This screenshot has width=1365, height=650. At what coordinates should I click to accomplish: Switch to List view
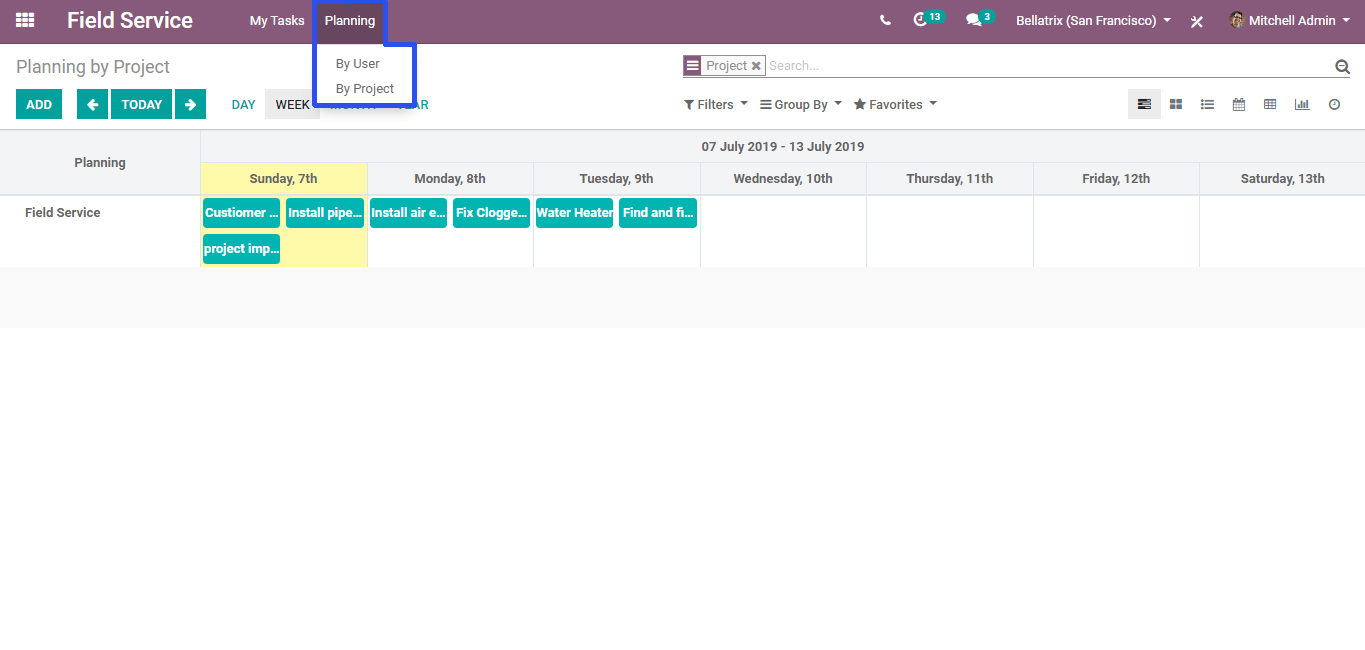click(1207, 104)
